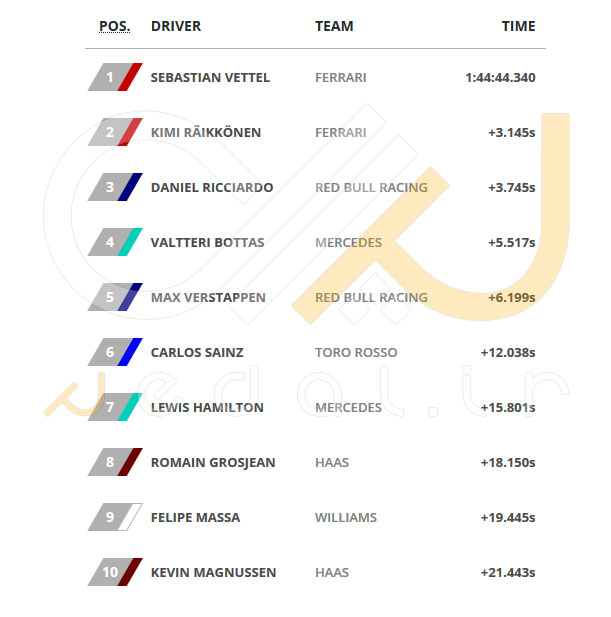Click the POS. column header

point(114,26)
